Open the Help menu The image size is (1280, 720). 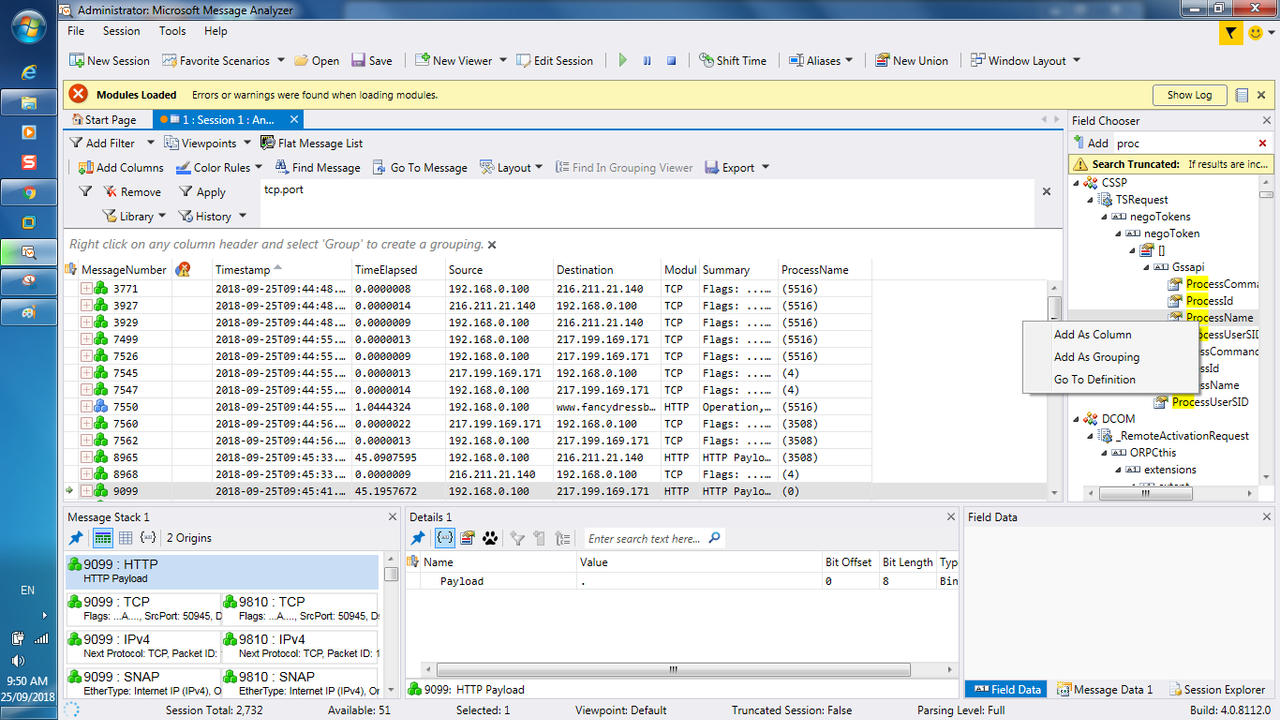point(215,31)
